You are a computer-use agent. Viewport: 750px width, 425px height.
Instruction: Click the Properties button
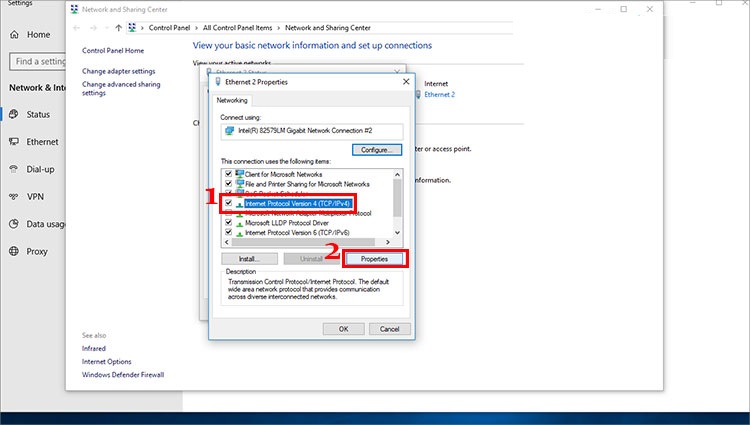[374, 259]
